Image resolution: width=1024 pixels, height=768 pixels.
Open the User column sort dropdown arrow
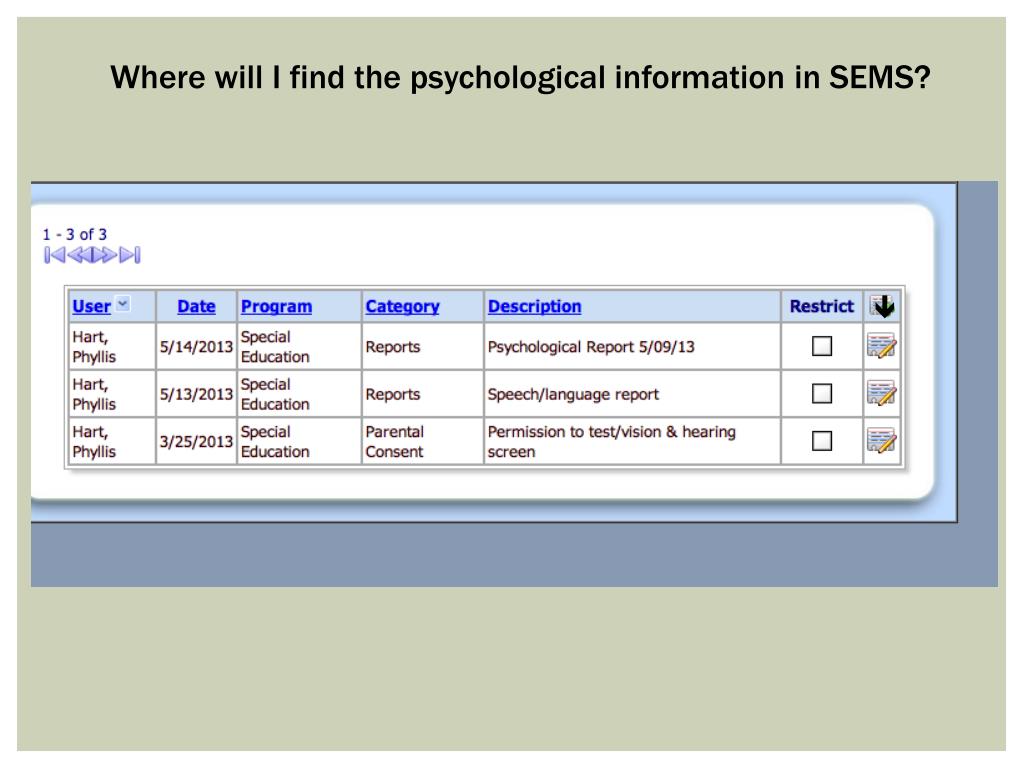[x=123, y=304]
